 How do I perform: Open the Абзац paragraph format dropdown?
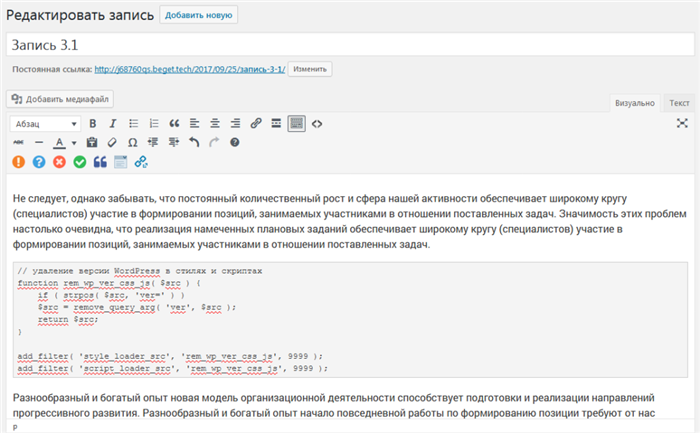pyautogui.click(x=46, y=124)
